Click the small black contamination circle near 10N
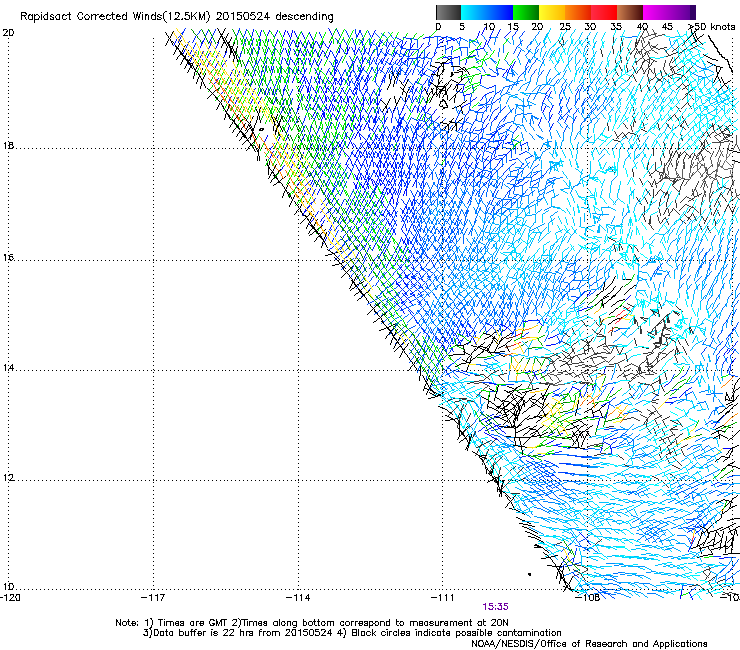 [x=530, y=574]
